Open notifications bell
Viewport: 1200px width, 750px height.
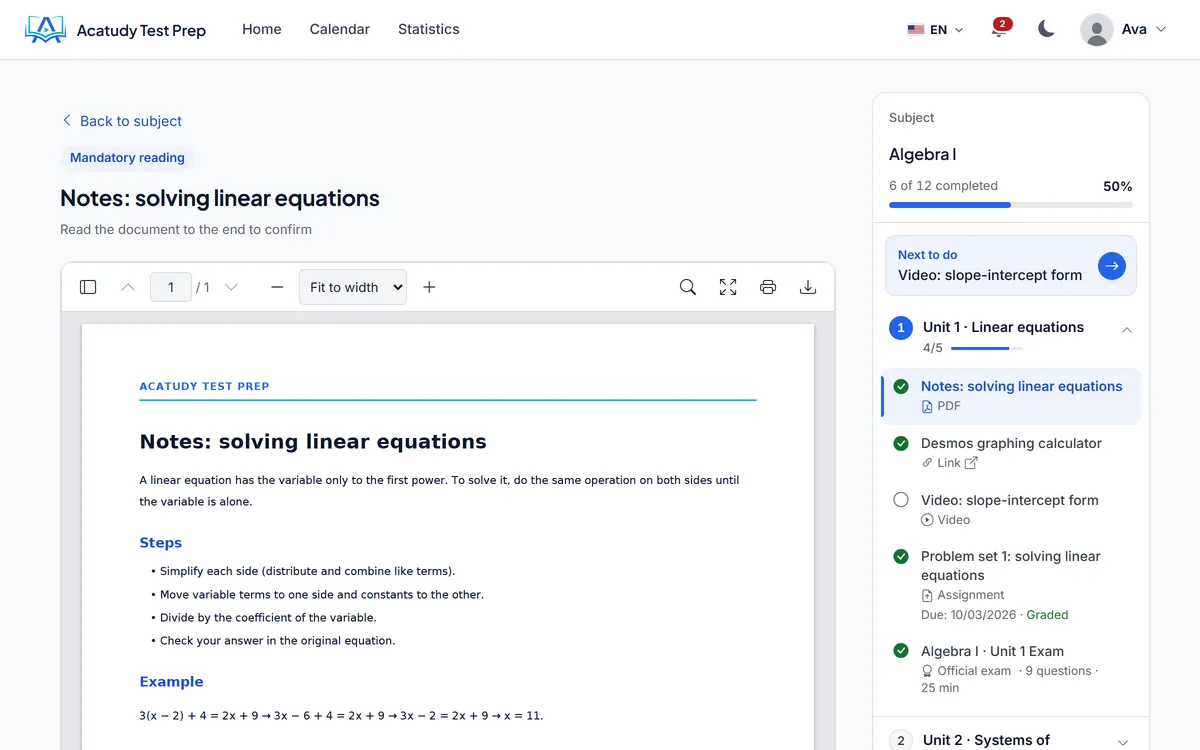(999, 29)
